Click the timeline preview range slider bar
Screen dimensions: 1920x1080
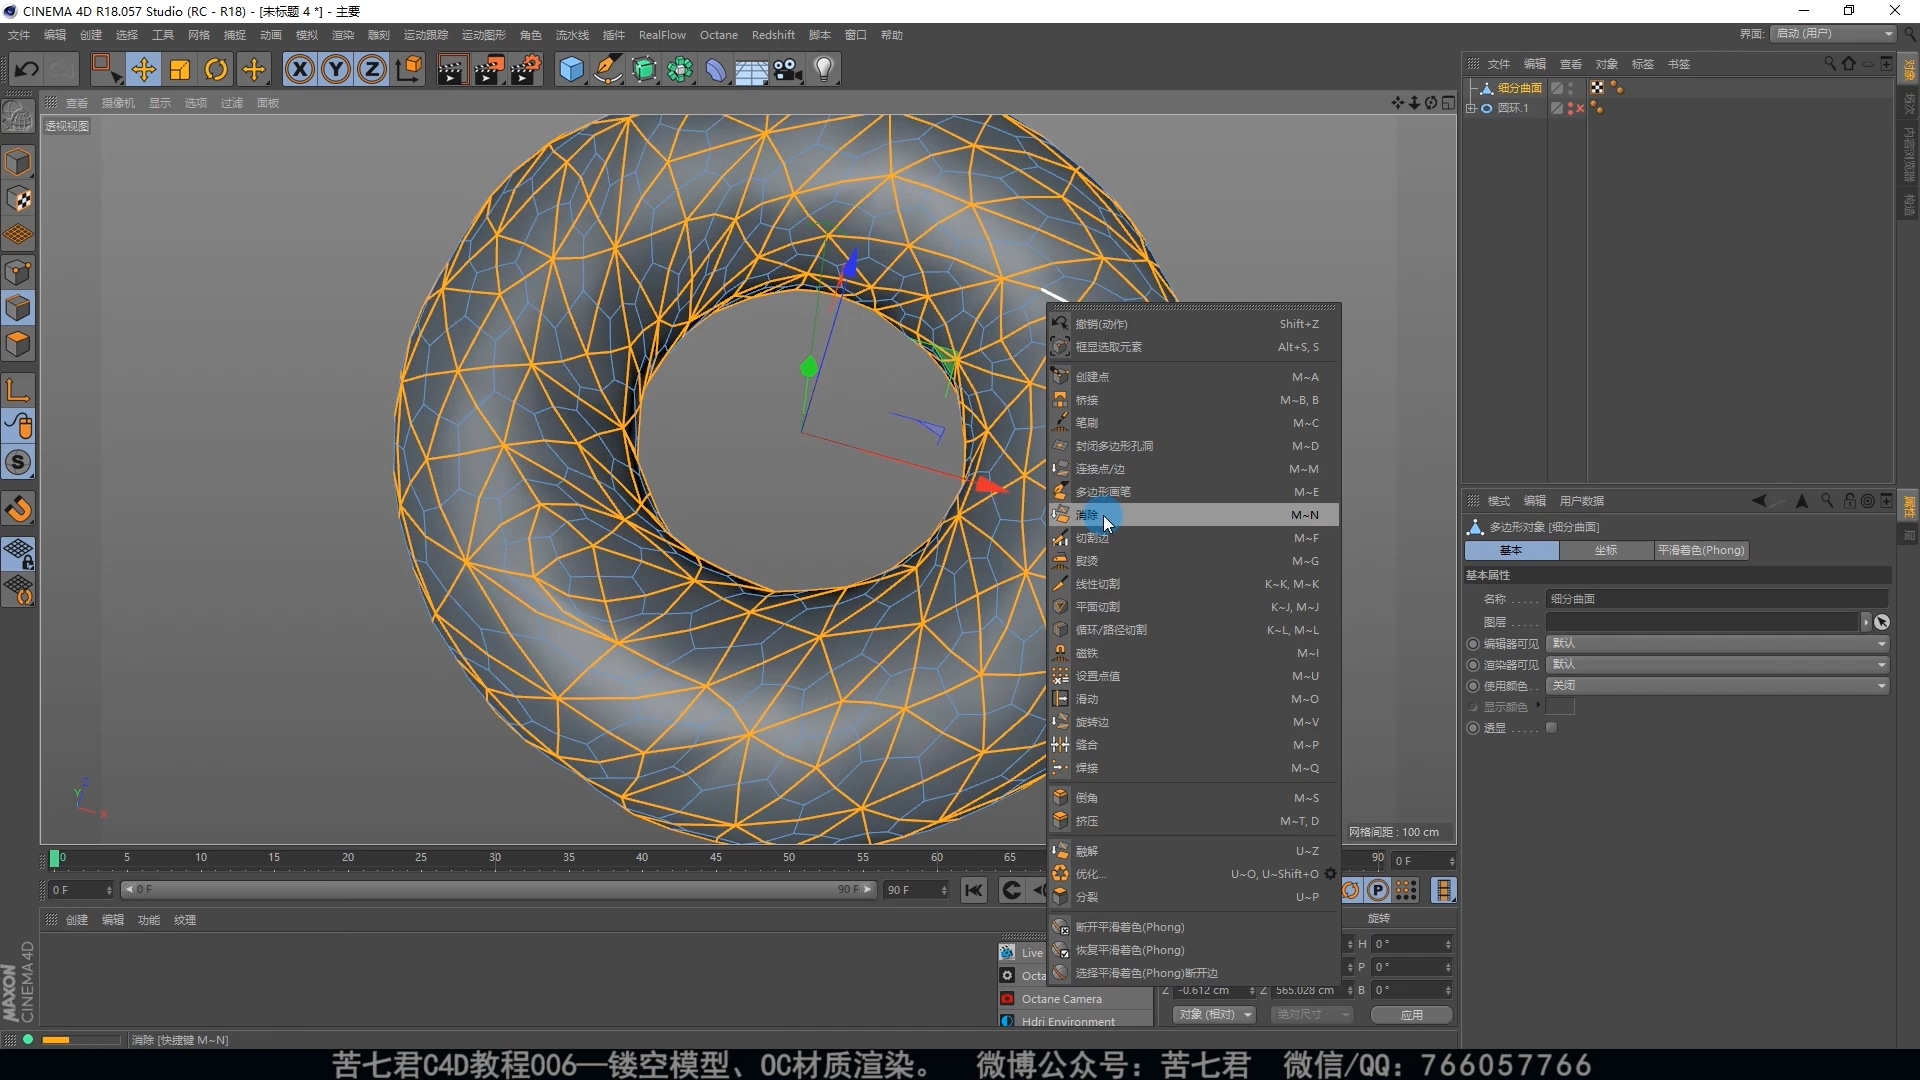498,889
